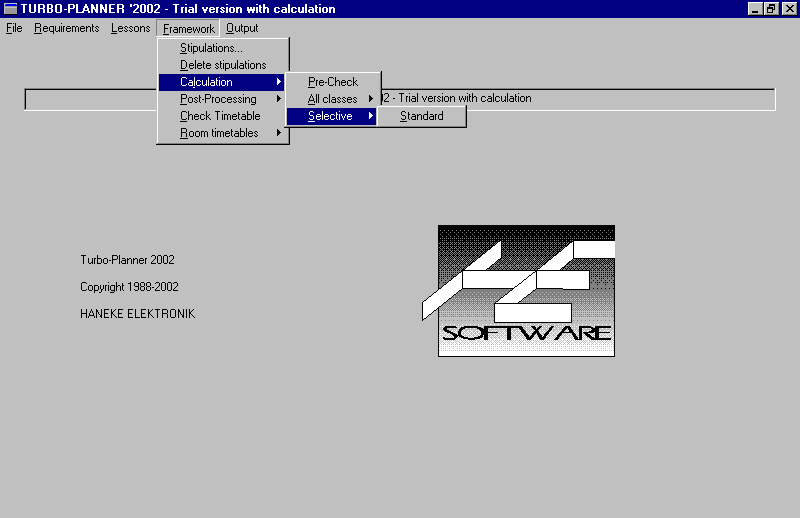Select Standard selective calculation
800x518 pixels.
point(421,116)
